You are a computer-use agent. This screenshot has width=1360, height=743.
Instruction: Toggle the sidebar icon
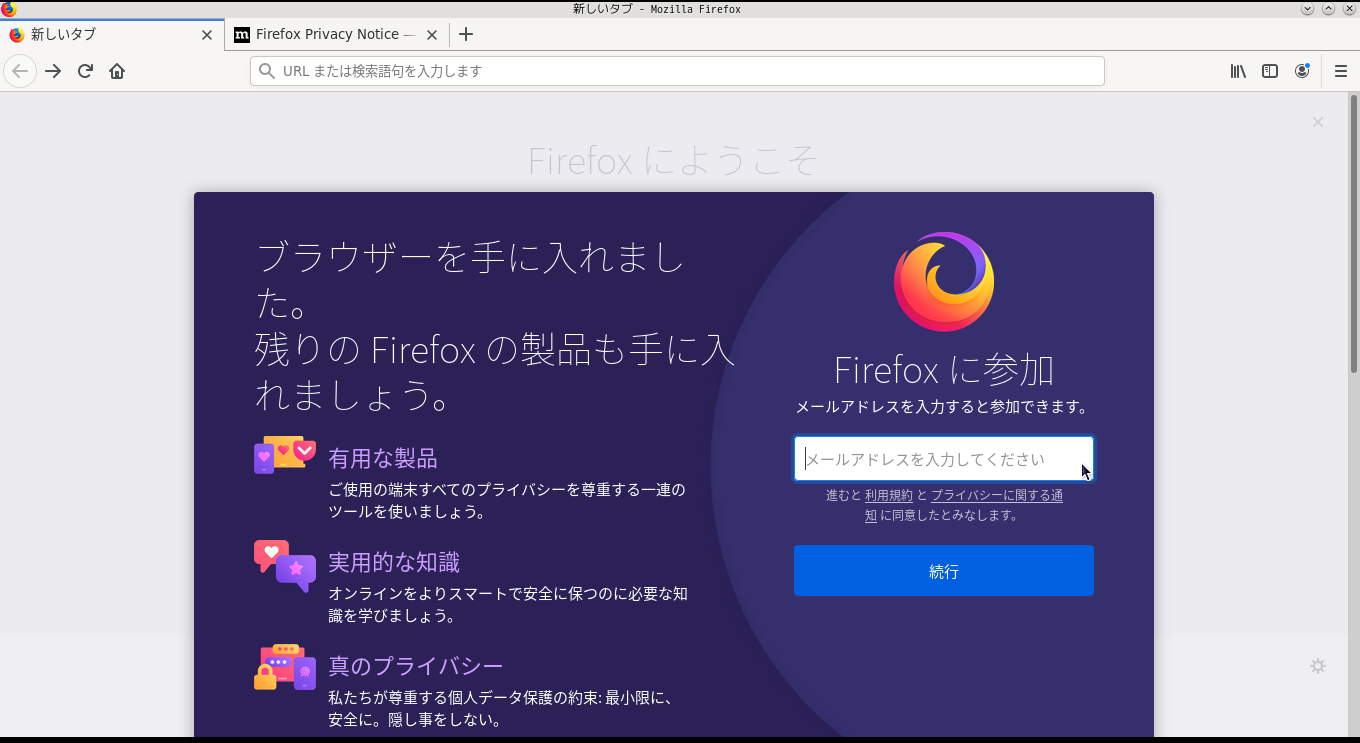pyautogui.click(x=1270, y=71)
